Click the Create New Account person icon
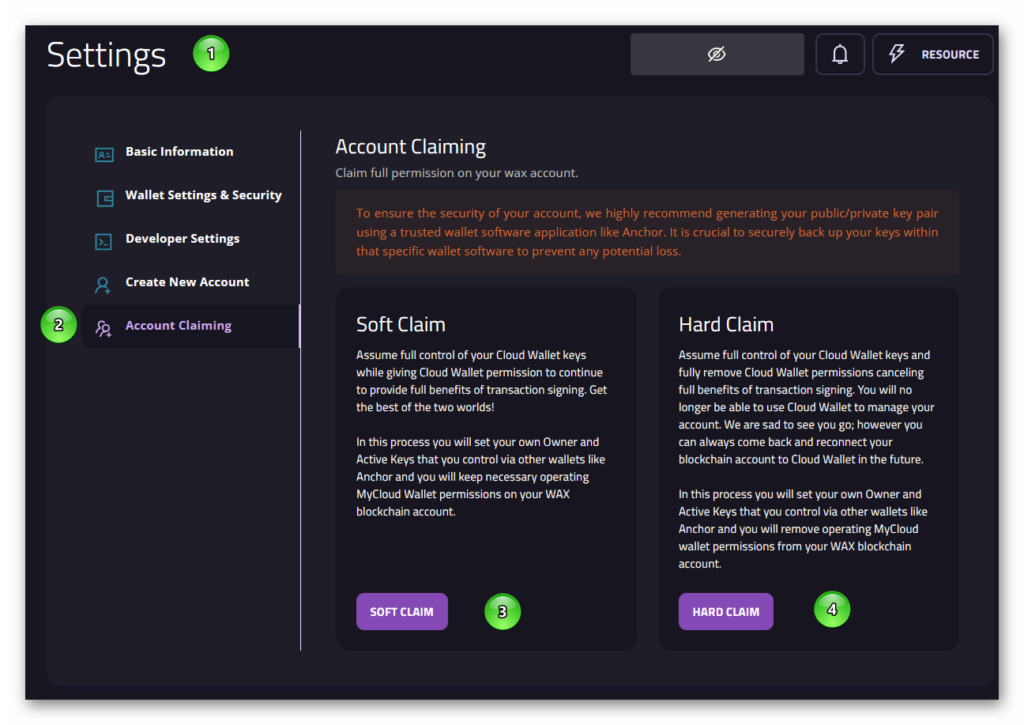 tap(103, 285)
